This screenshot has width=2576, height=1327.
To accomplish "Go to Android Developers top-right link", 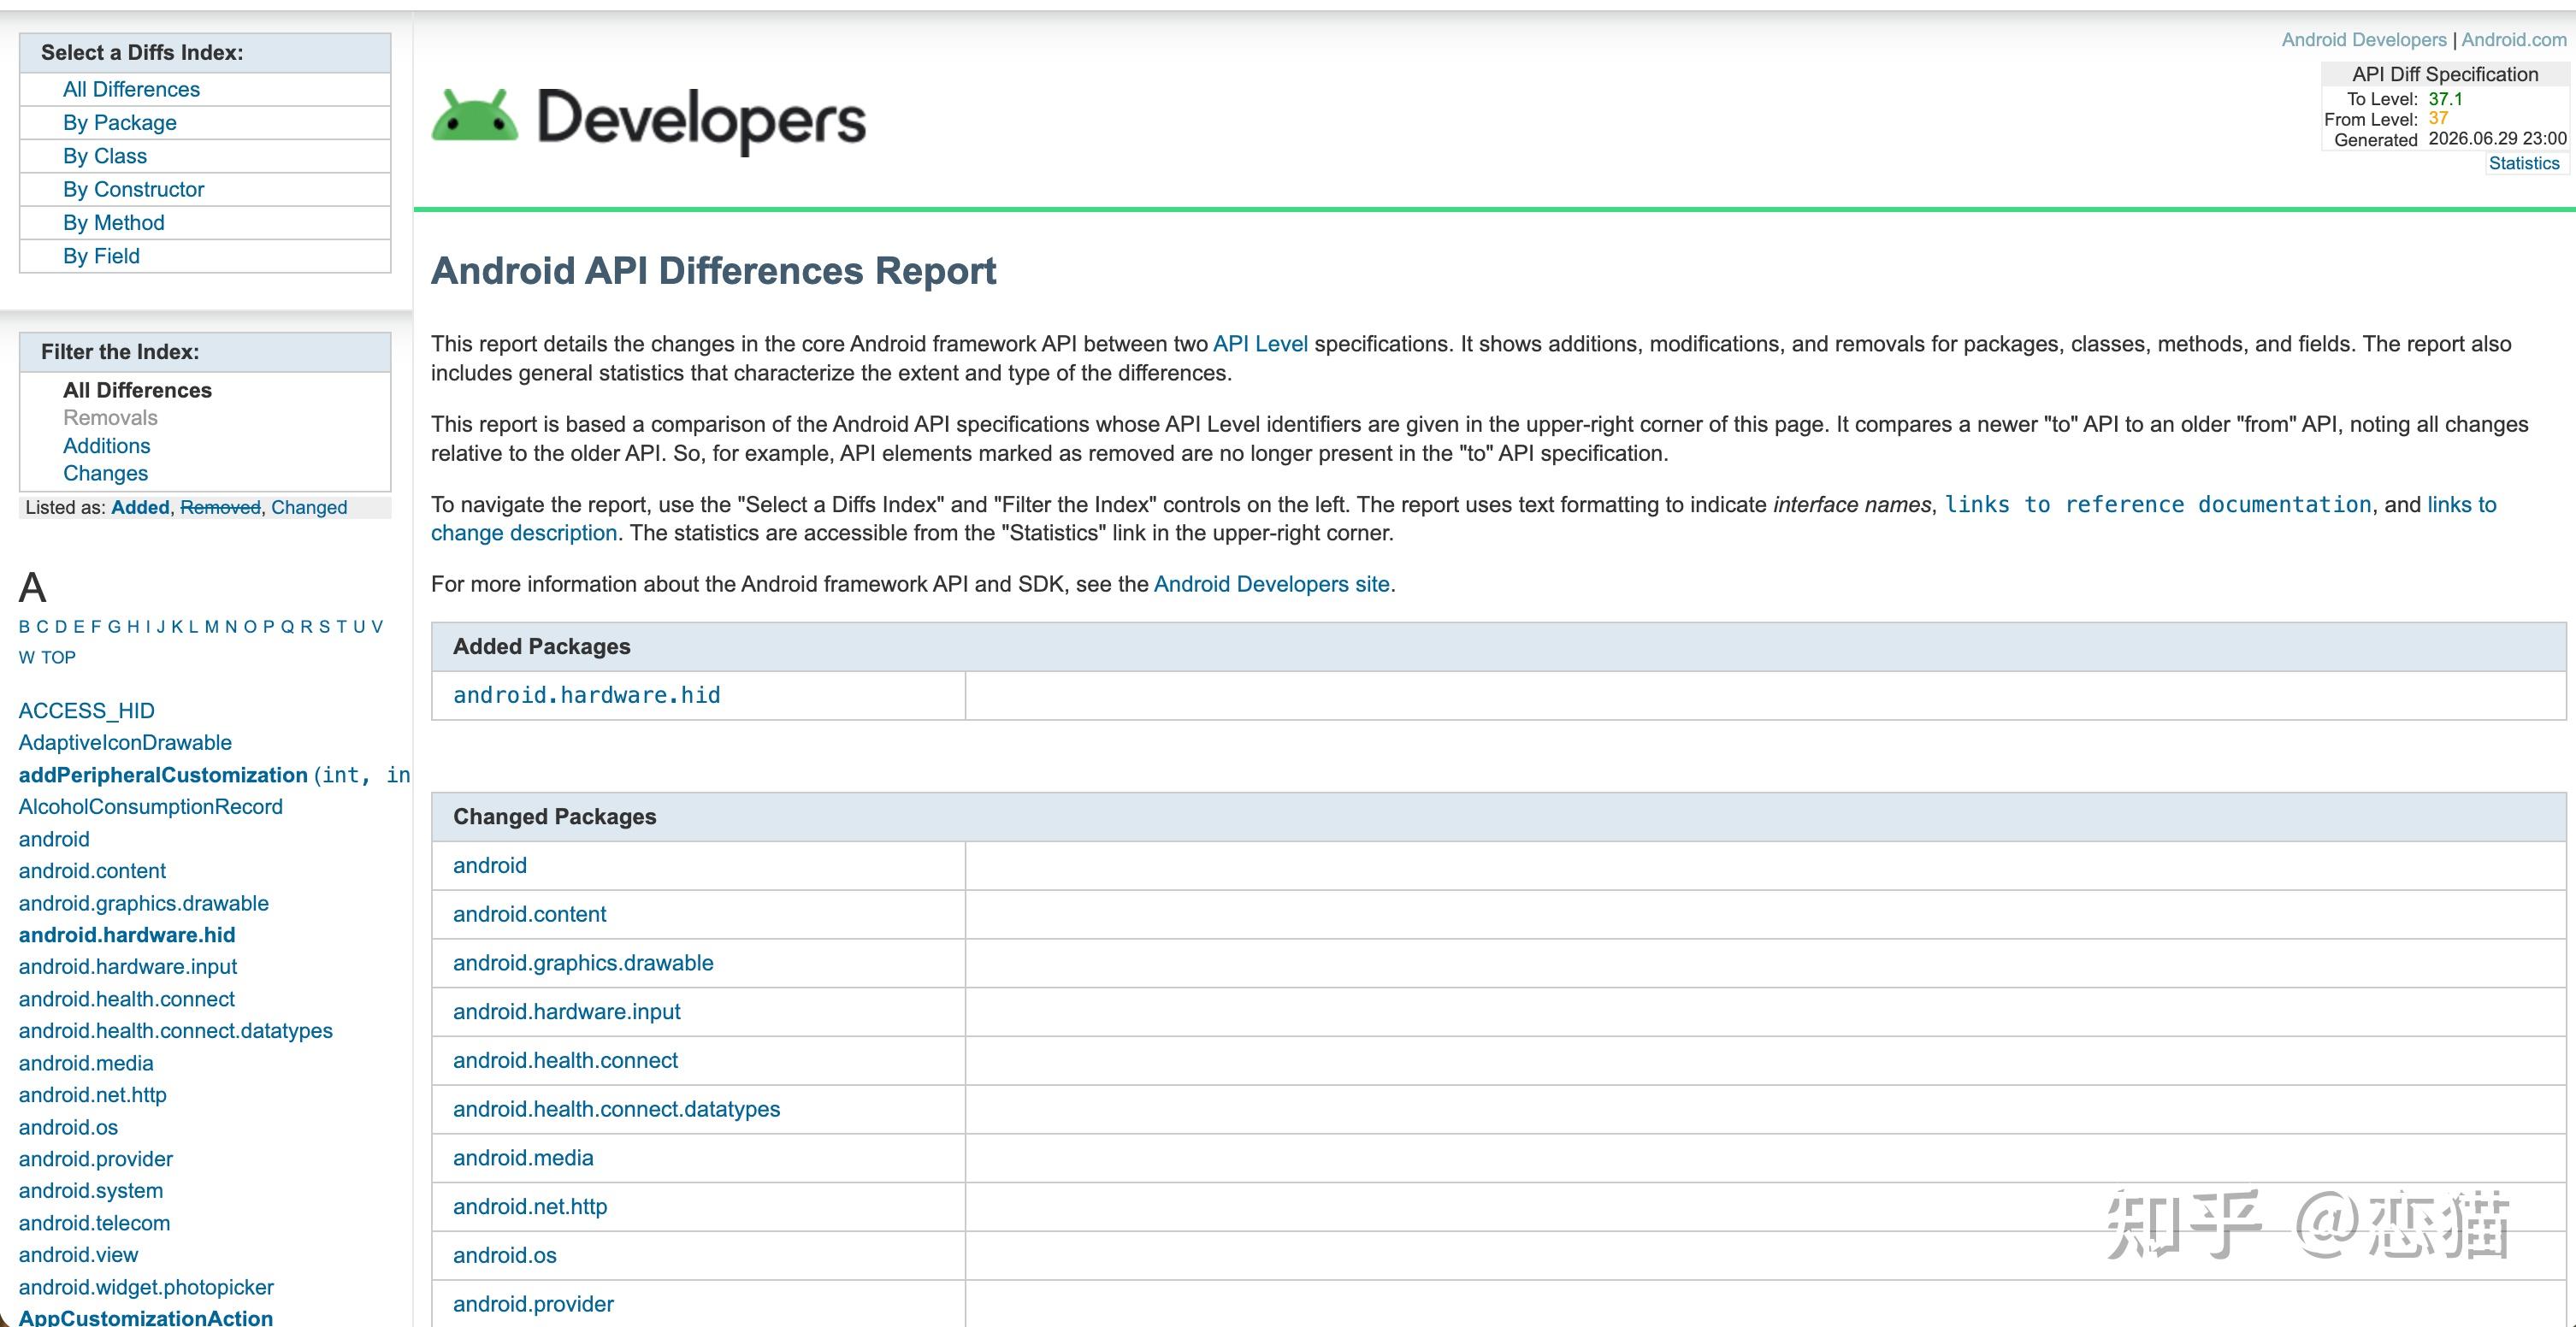I will click(x=2363, y=40).
